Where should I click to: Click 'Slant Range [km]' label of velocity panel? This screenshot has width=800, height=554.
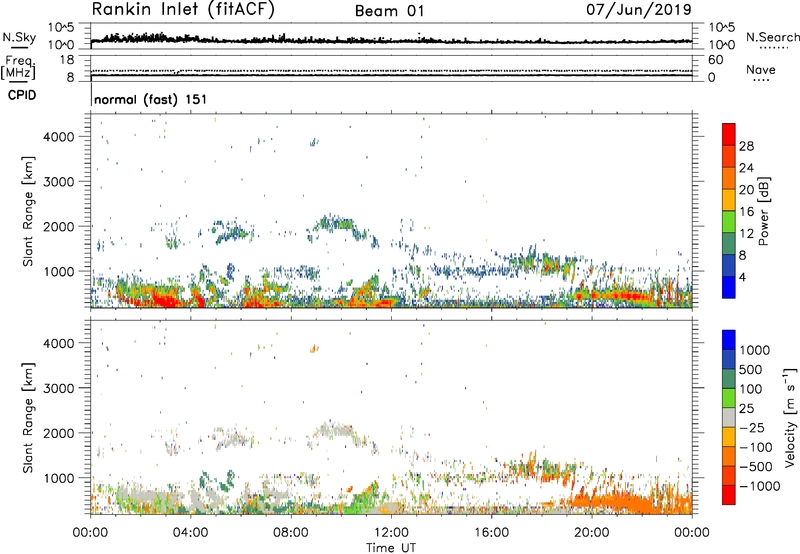[28, 418]
